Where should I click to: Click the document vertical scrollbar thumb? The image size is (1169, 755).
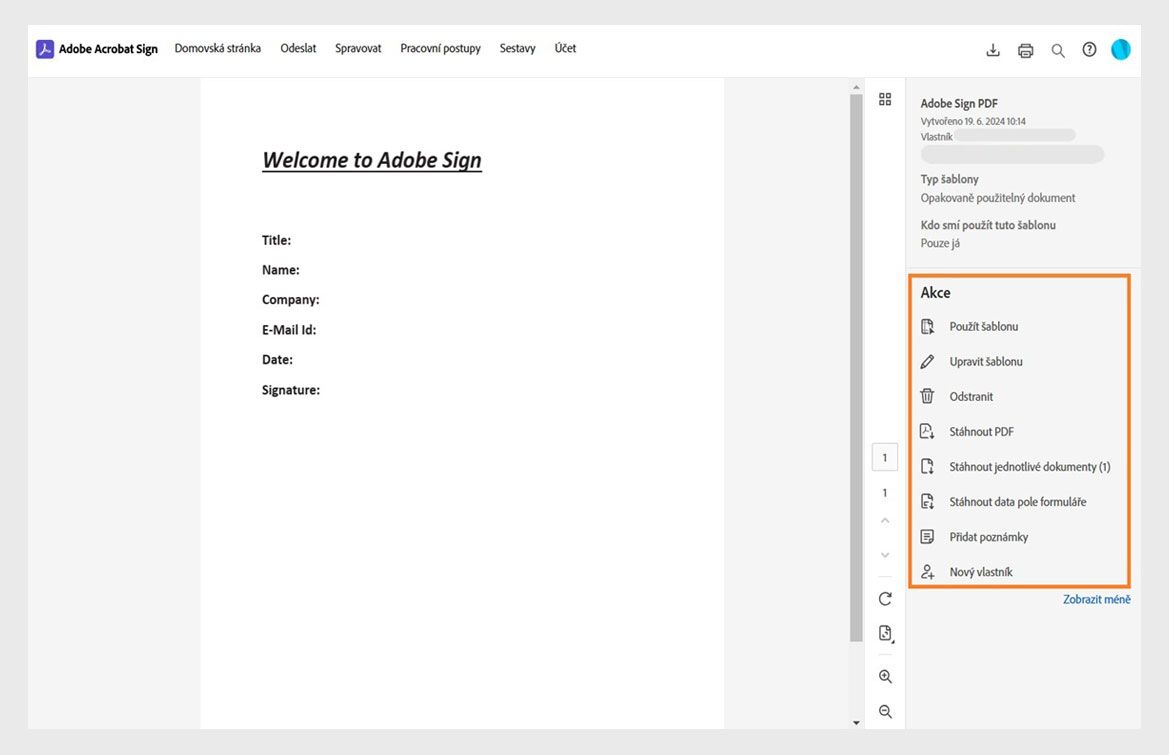pos(856,367)
